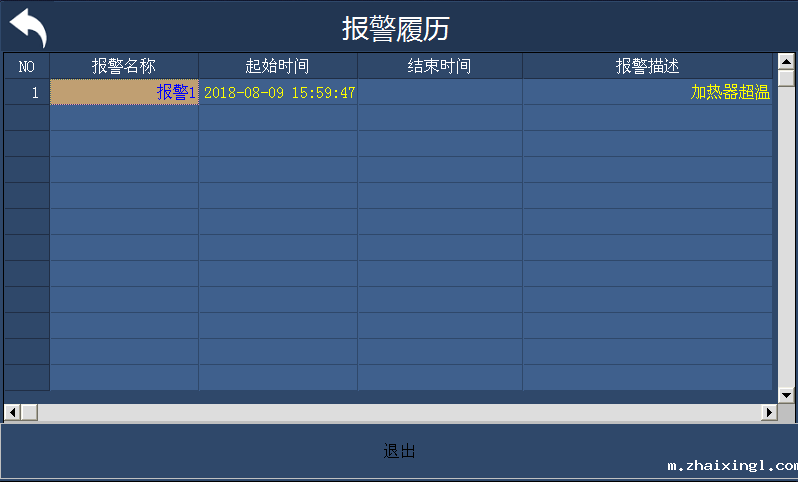Click the empty 结束时间 cell of row 1

tap(439, 92)
